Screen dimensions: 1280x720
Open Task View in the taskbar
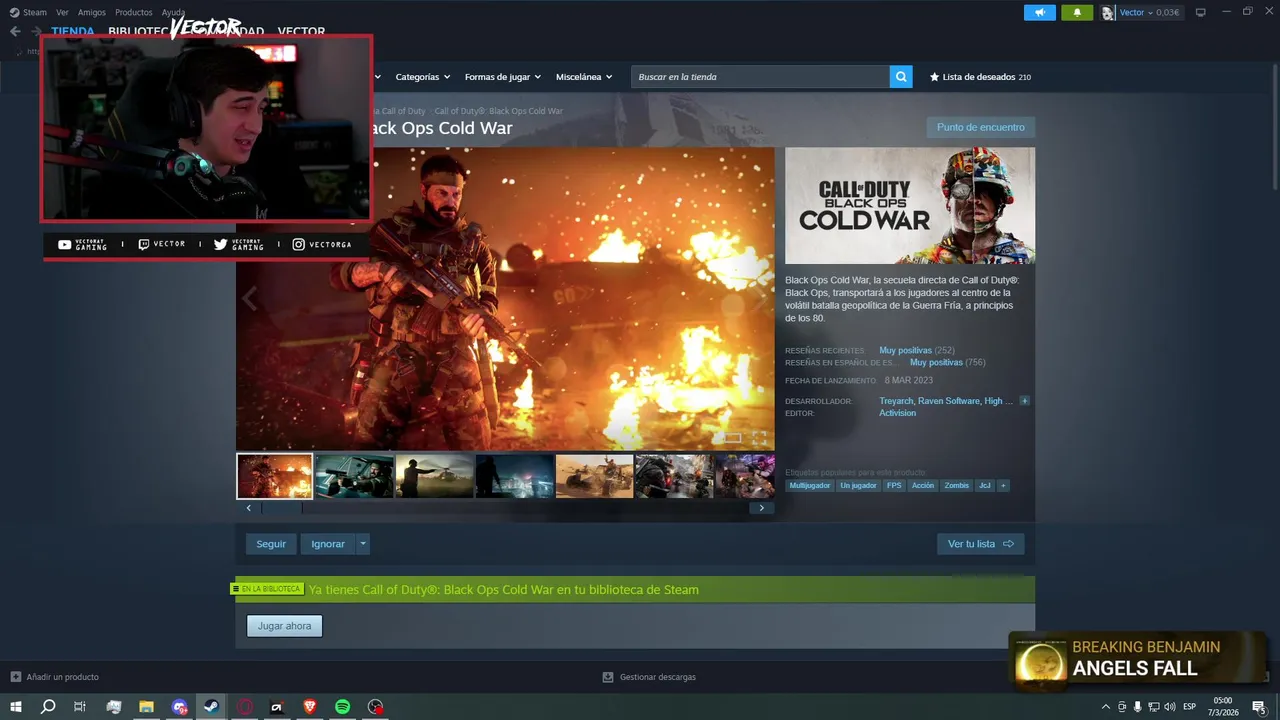(x=80, y=707)
